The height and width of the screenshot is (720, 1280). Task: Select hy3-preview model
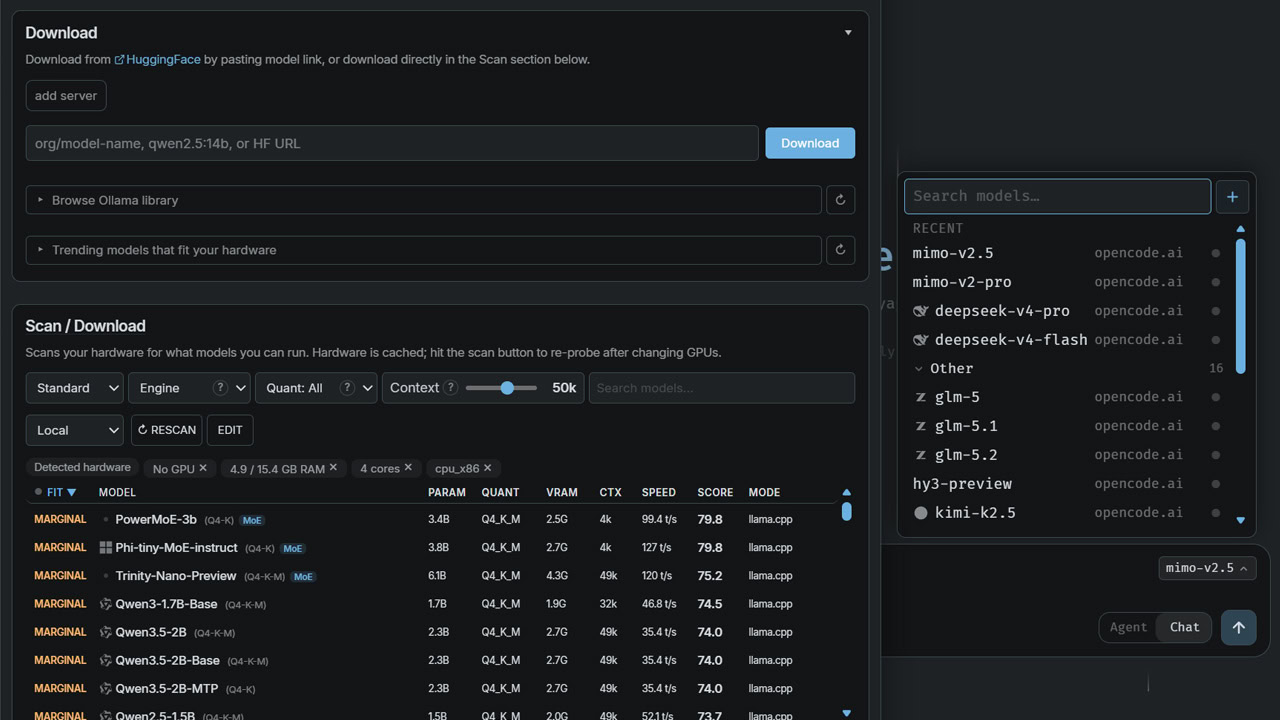coord(1068,484)
